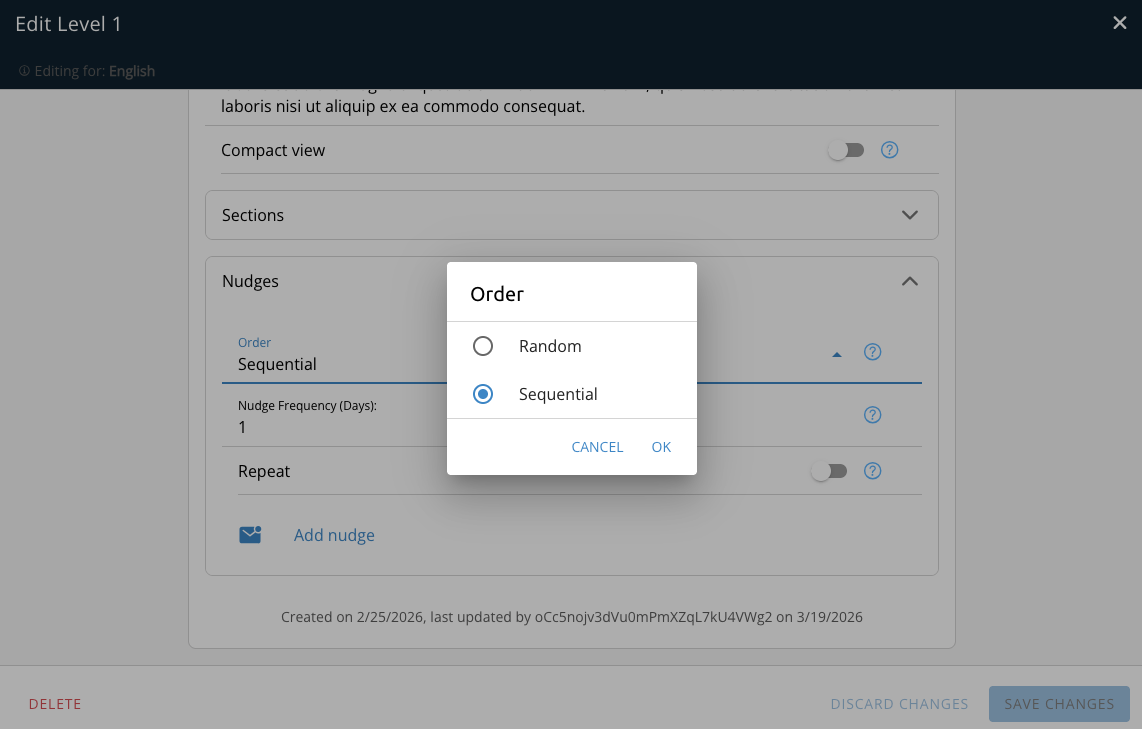
Task: Toggle the Compact view switch
Action: tap(845, 150)
